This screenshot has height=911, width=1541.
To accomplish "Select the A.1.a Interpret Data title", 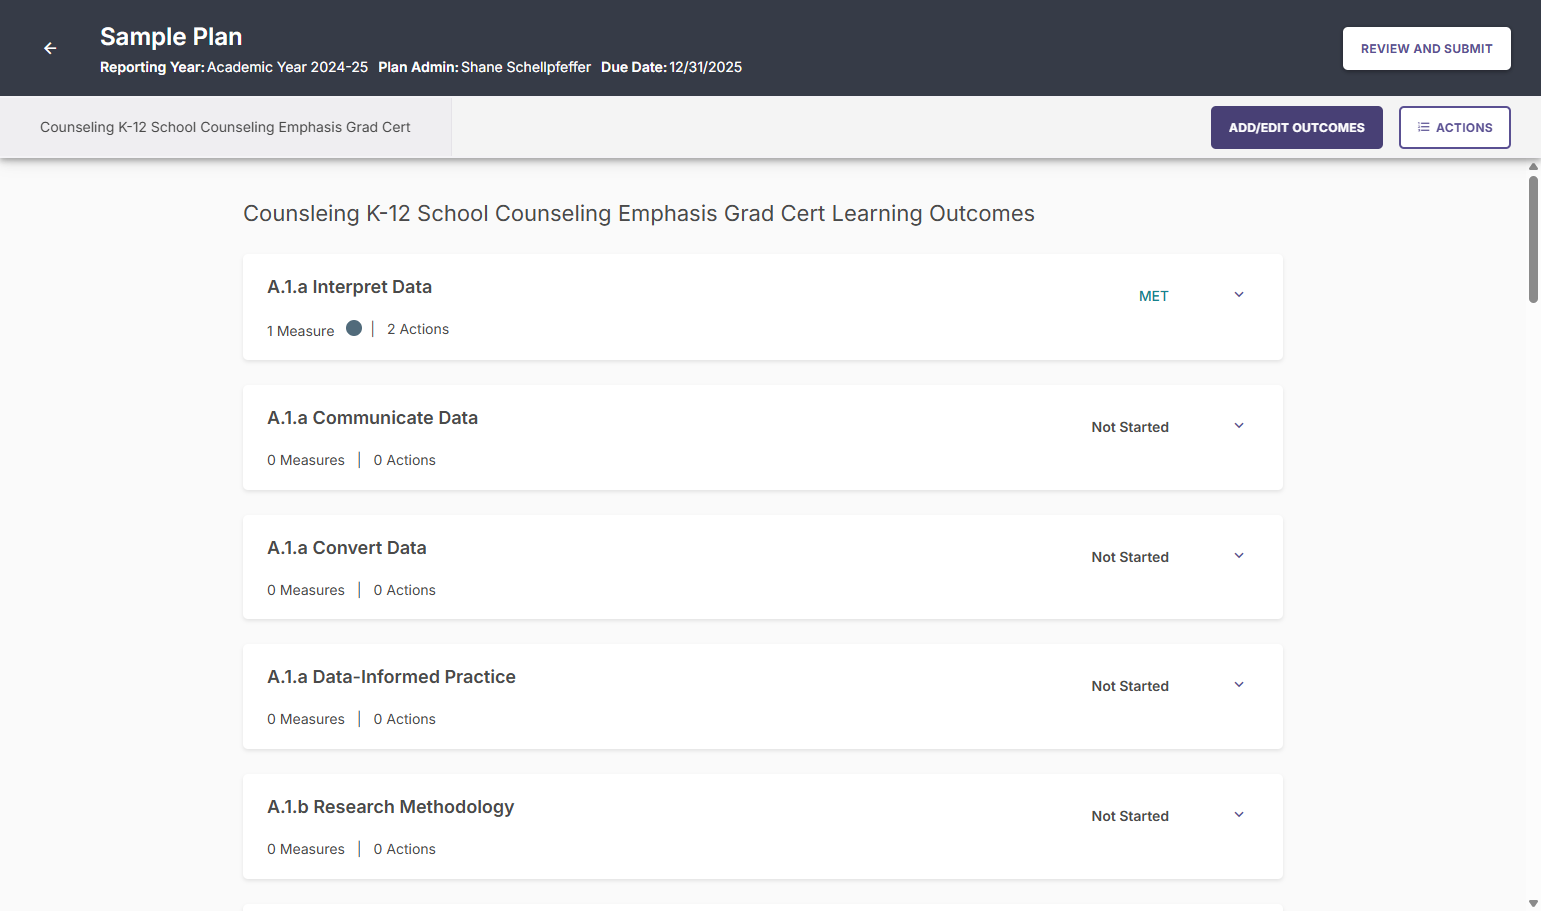I will click(x=349, y=287).
